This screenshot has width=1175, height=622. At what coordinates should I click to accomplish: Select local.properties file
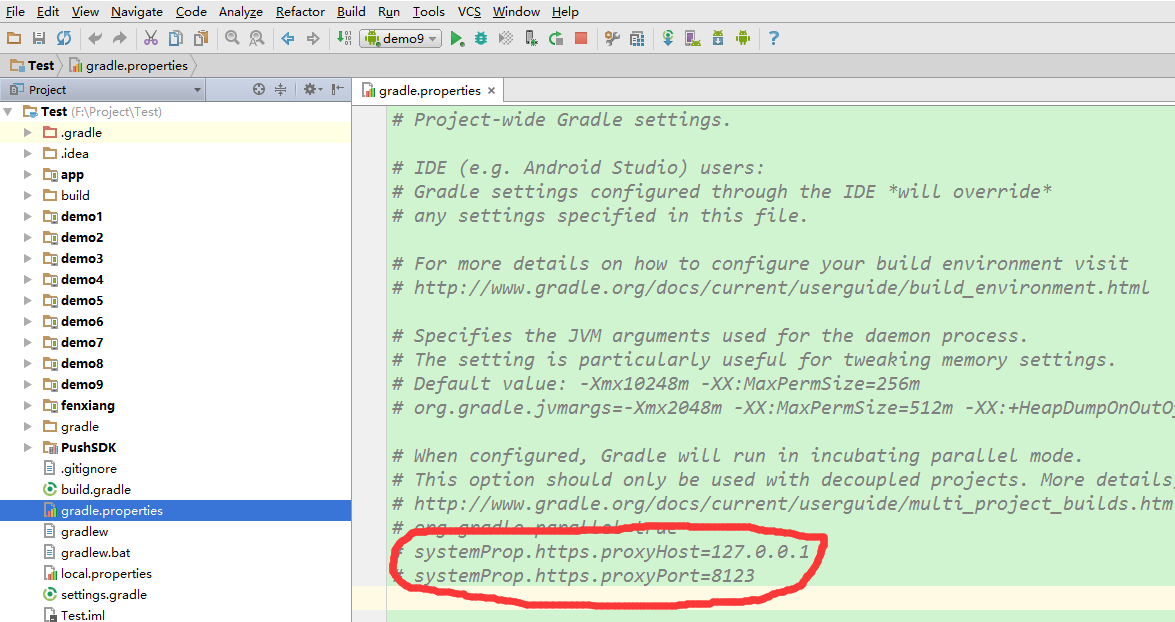pyautogui.click(x=106, y=573)
